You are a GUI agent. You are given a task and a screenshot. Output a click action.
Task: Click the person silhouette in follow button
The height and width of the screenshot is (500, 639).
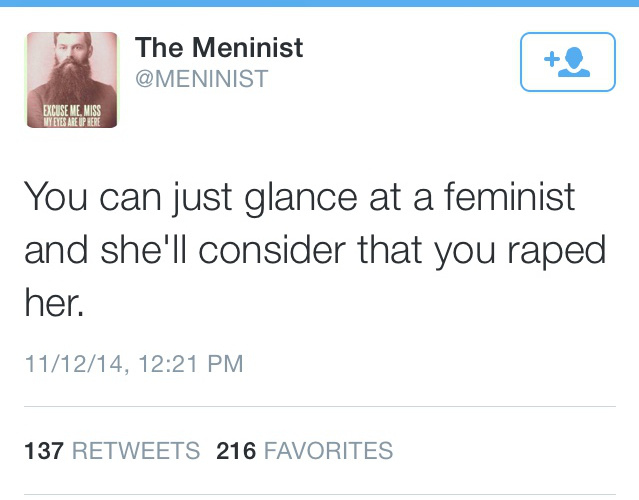[x=575, y=60]
